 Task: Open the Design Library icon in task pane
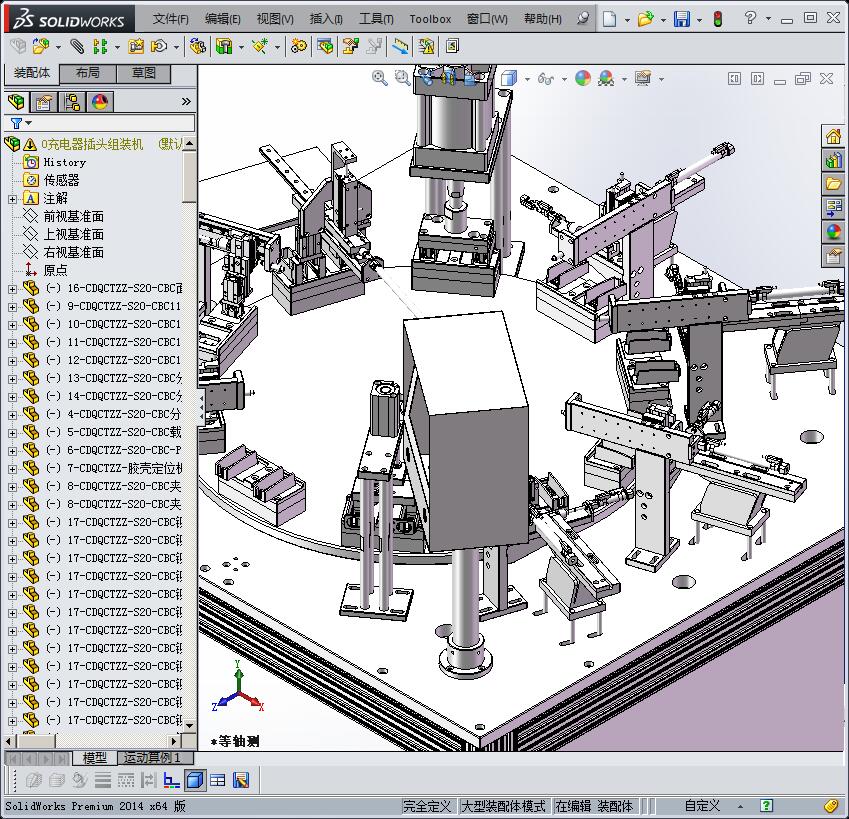pyautogui.click(x=833, y=160)
